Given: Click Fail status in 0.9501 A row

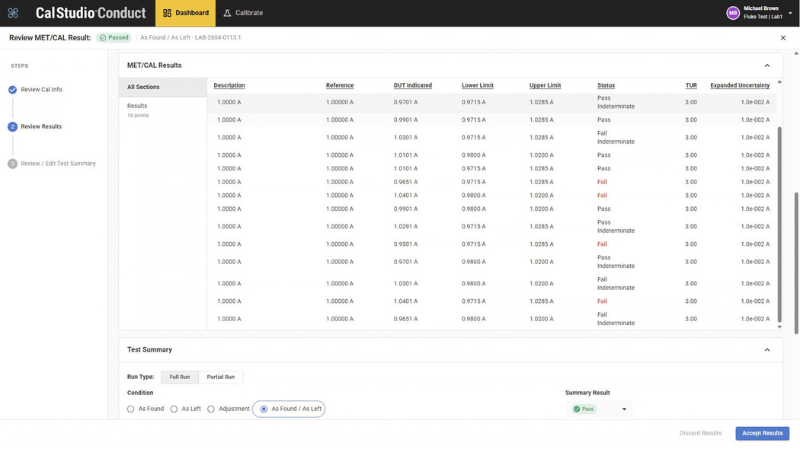Looking at the screenshot, I should click(x=602, y=244).
